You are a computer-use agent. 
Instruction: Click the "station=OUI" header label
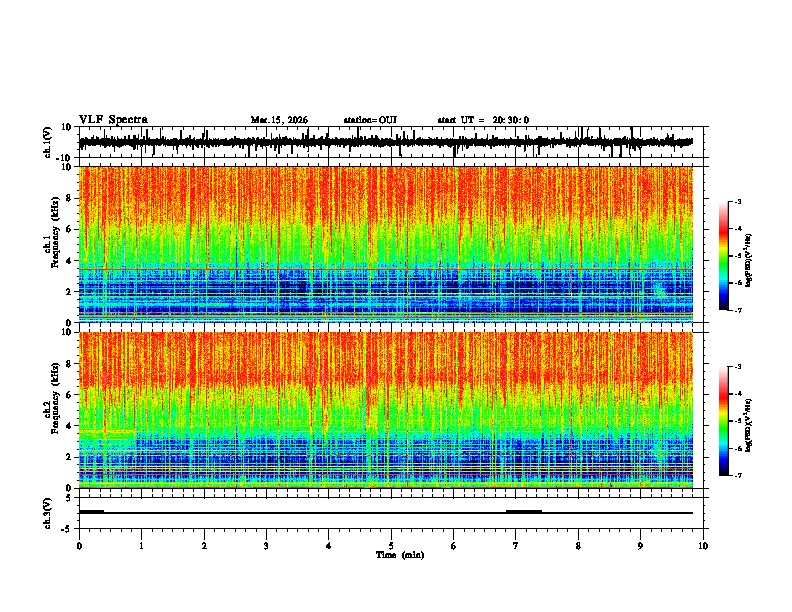tap(370, 120)
